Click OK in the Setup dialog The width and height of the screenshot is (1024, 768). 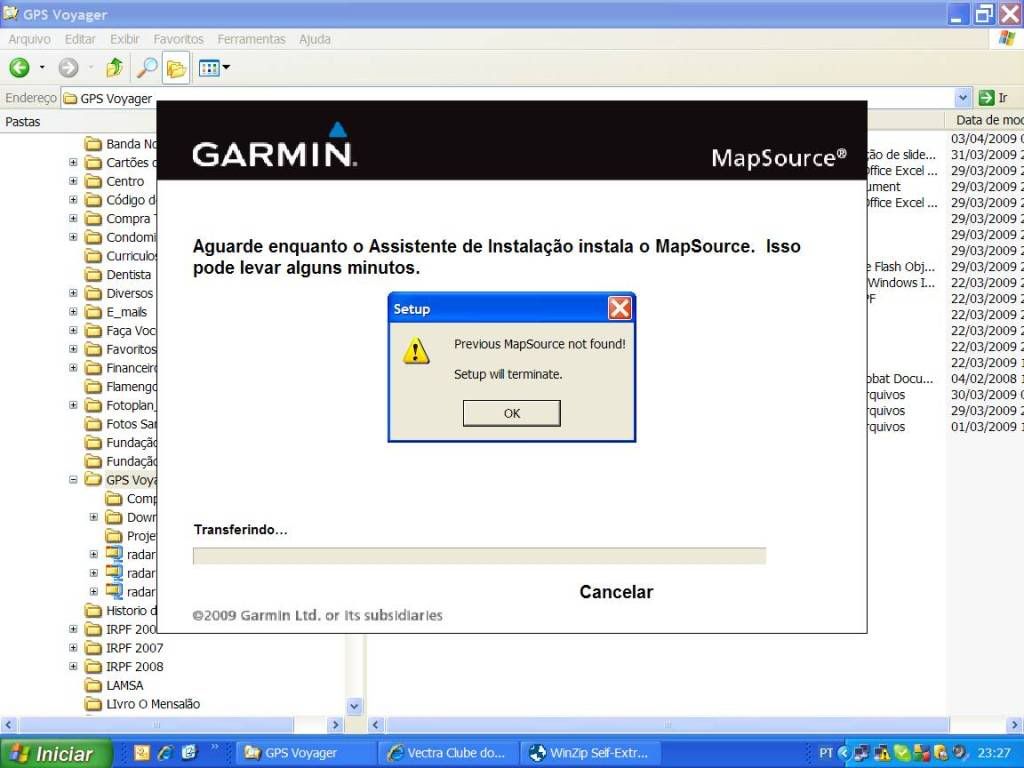point(511,413)
